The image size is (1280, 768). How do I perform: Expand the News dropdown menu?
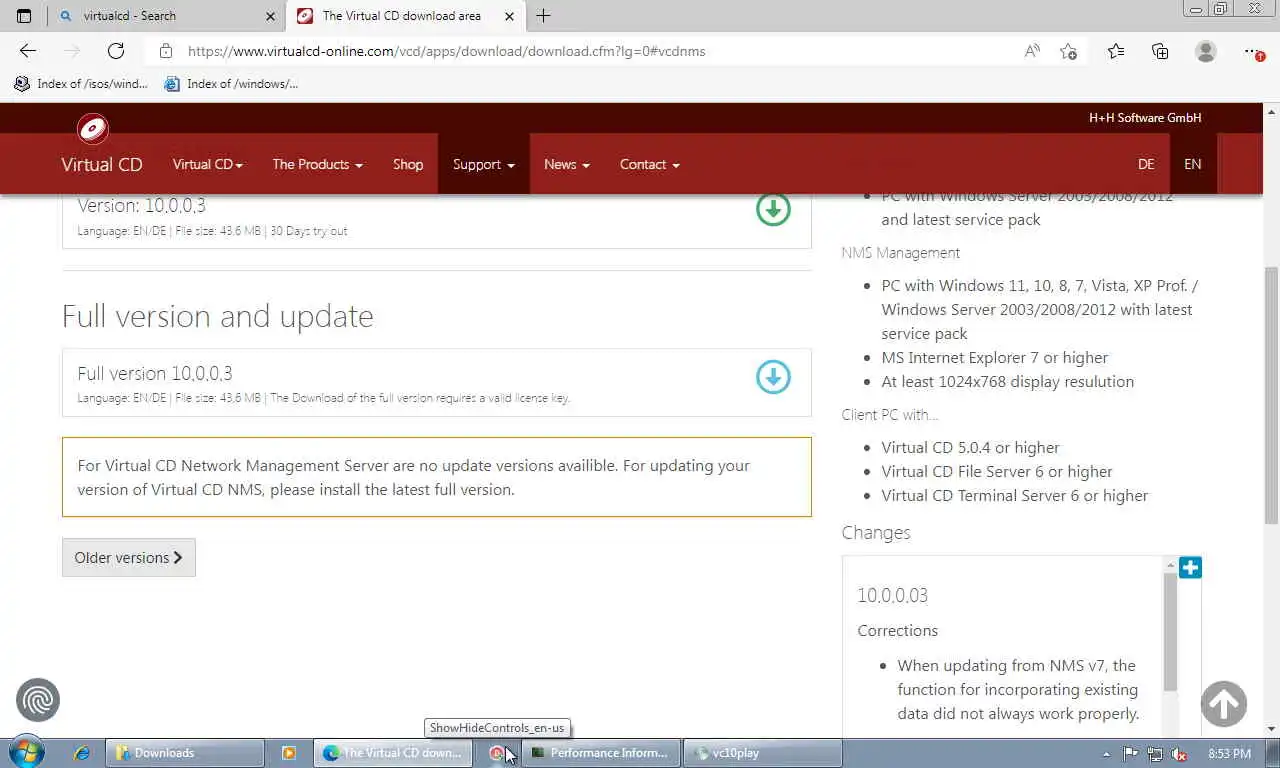[x=566, y=164]
